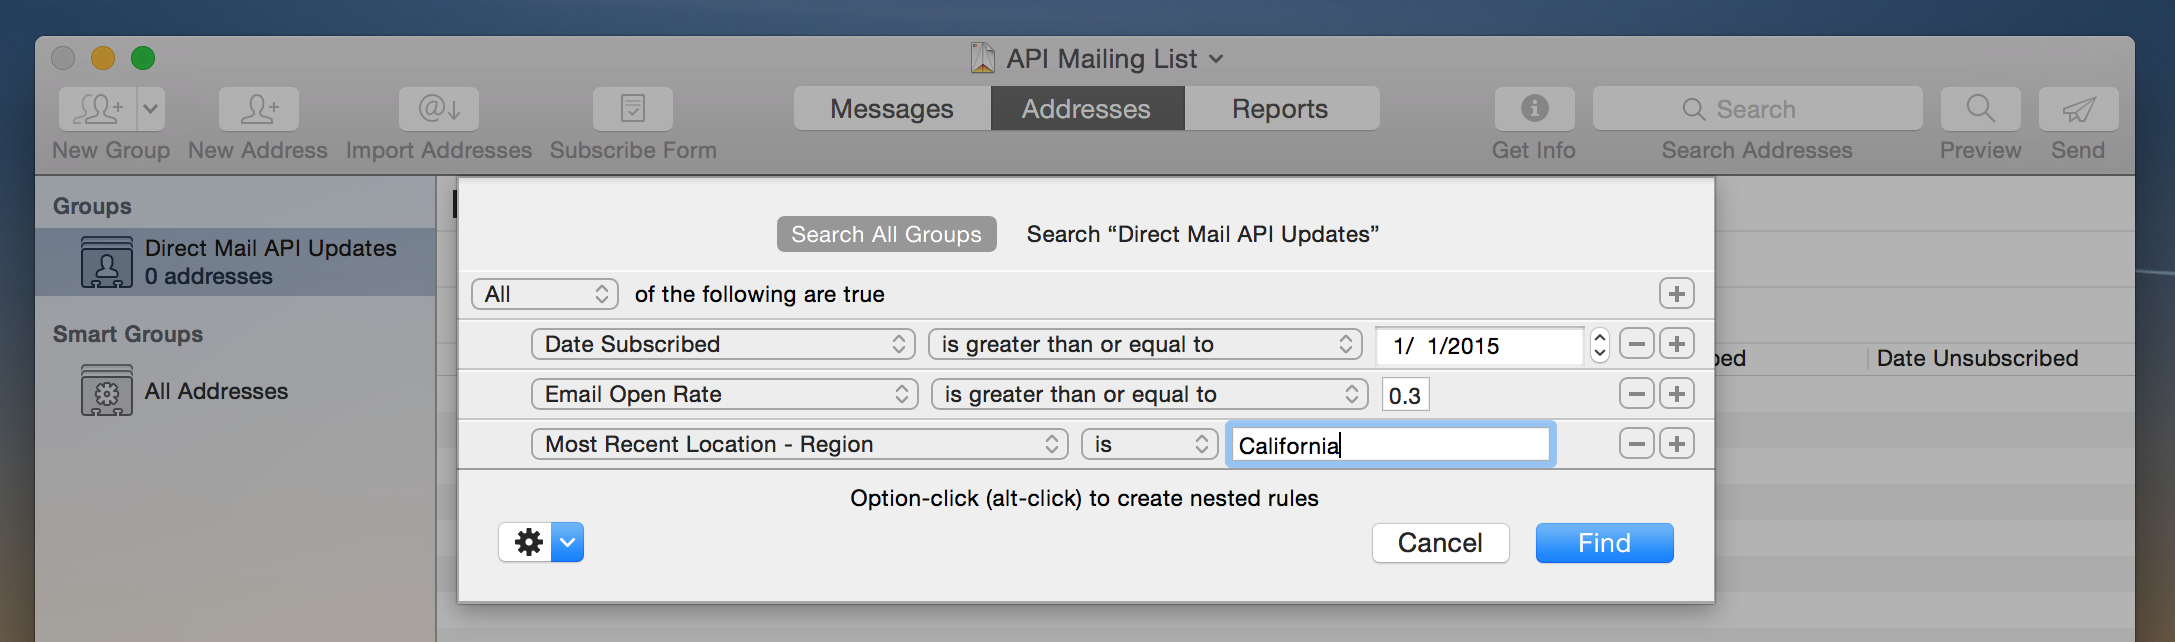Image resolution: width=2175 pixels, height=642 pixels.
Task: Click the 1/1/2015 date field
Action: tap(1479, 345)
